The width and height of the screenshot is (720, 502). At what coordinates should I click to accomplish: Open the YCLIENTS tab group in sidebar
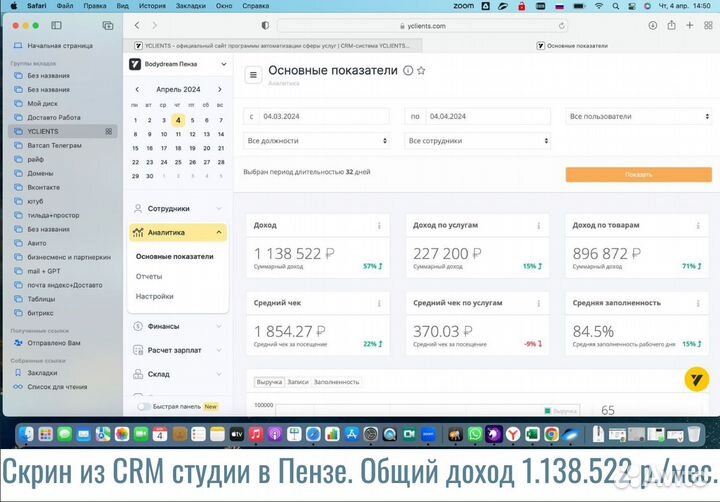[x=63, y=131]
